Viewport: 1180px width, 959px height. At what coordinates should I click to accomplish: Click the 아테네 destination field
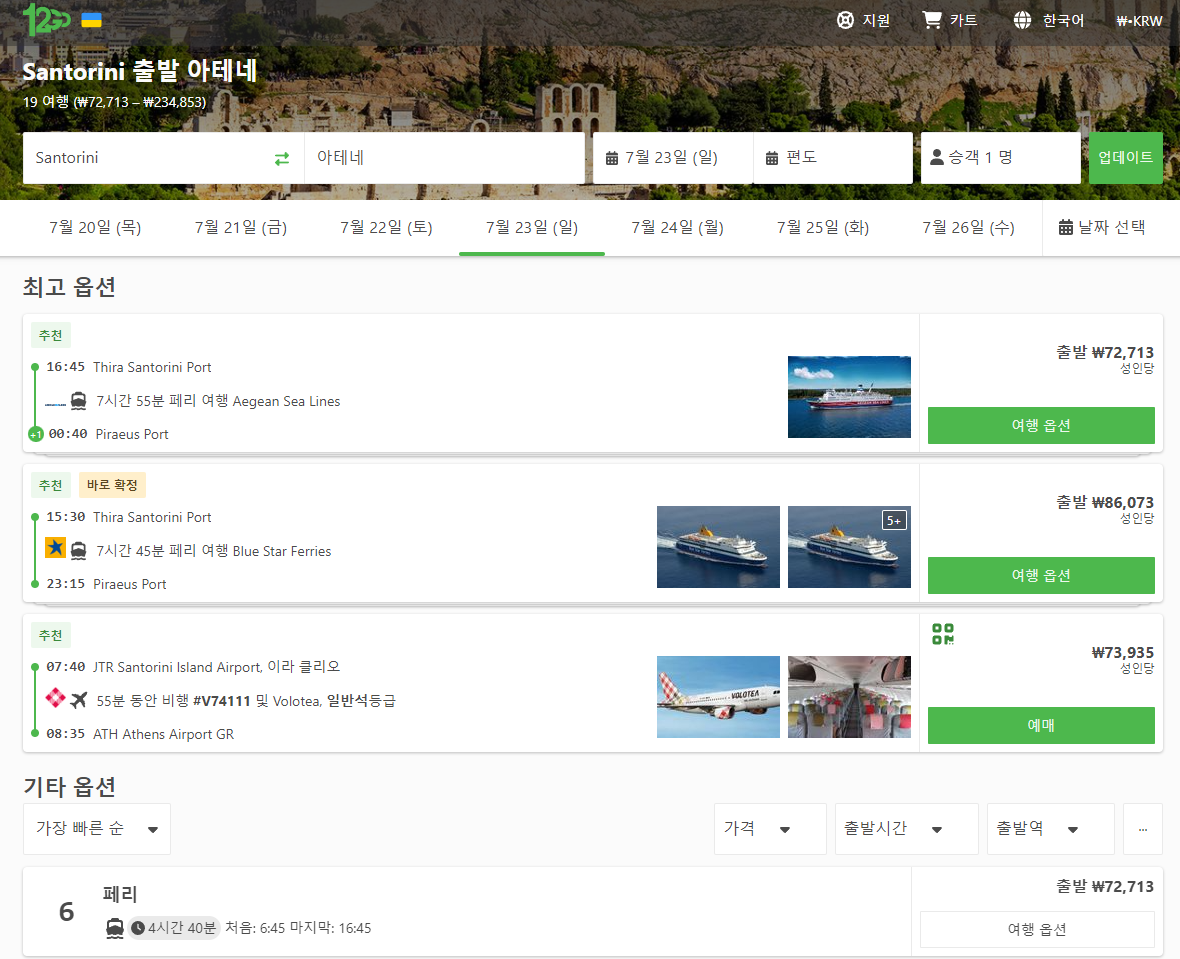445,158
